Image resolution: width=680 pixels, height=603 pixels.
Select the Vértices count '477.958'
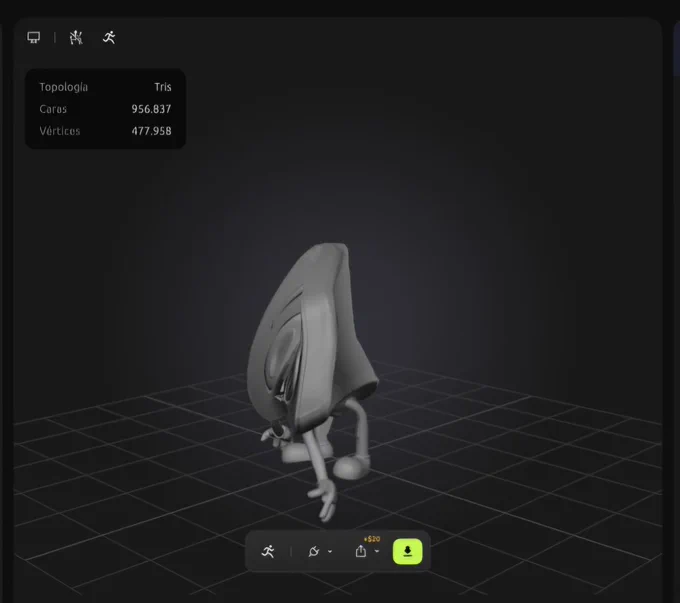[x=151, y=131]
